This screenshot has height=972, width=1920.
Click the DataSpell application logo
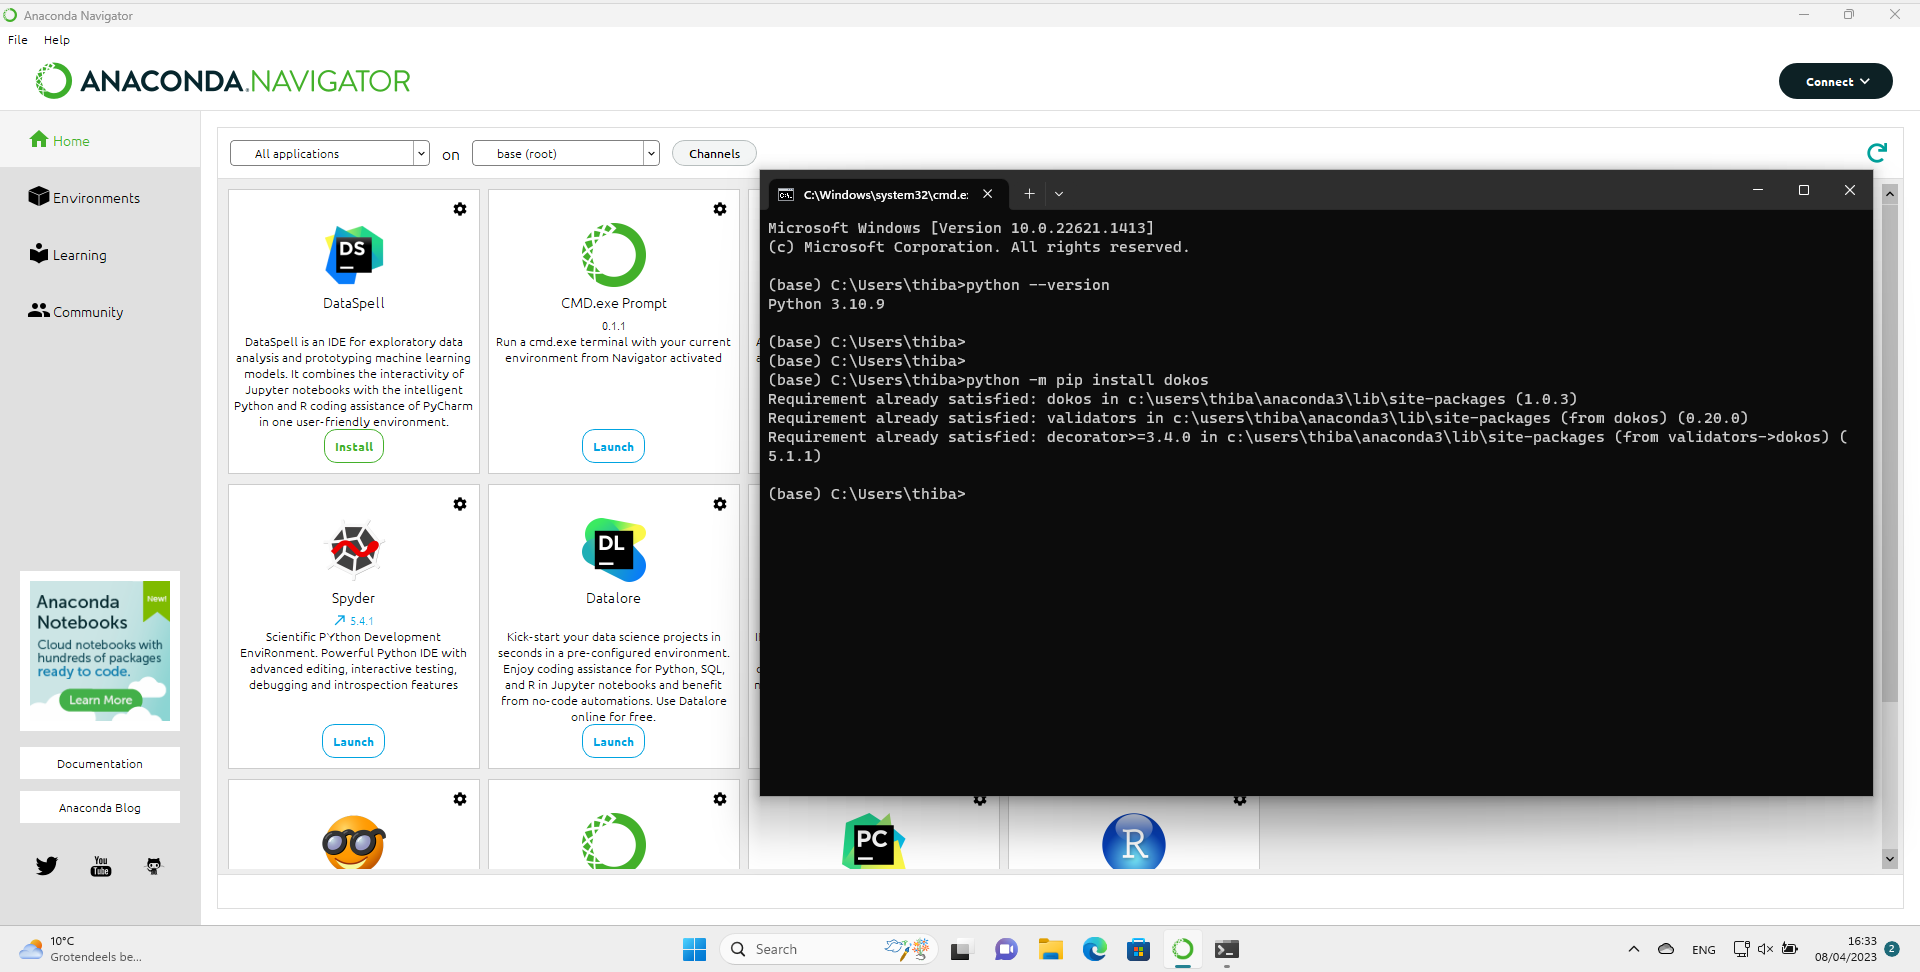[354, 254]
